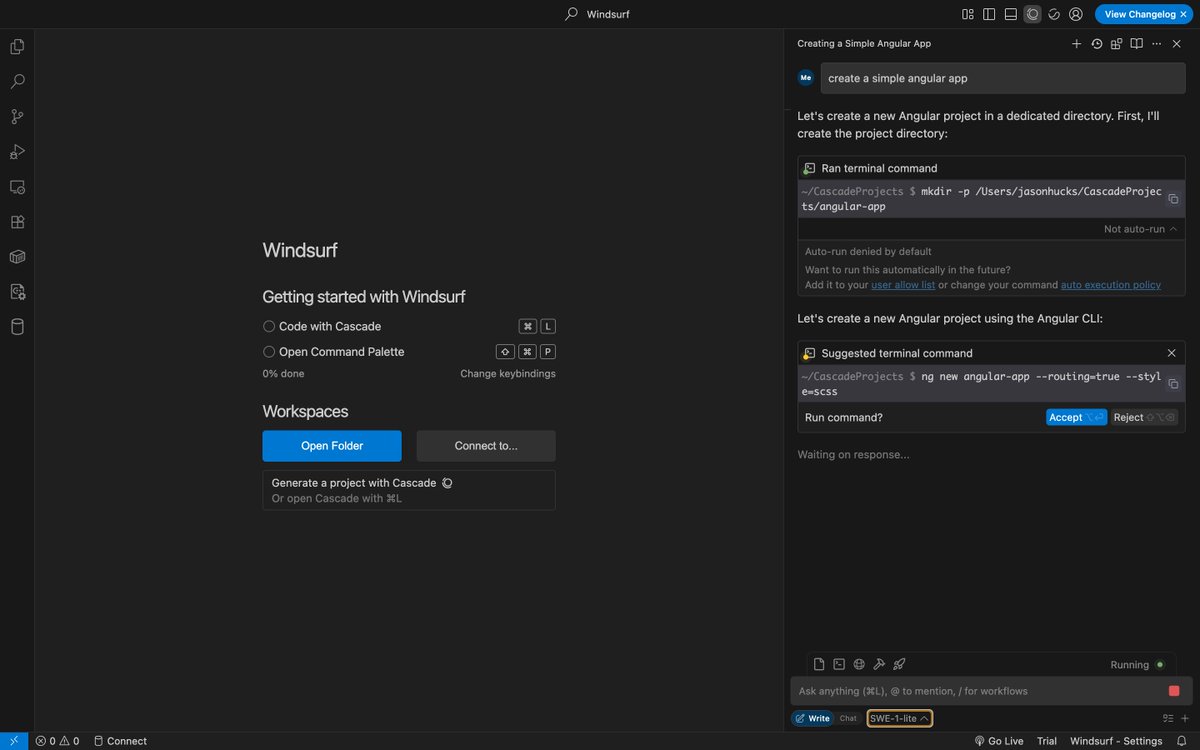Screen dimensions: 1200x750
Task: Switch Cascade to Write mode
Action: [813, 718]
